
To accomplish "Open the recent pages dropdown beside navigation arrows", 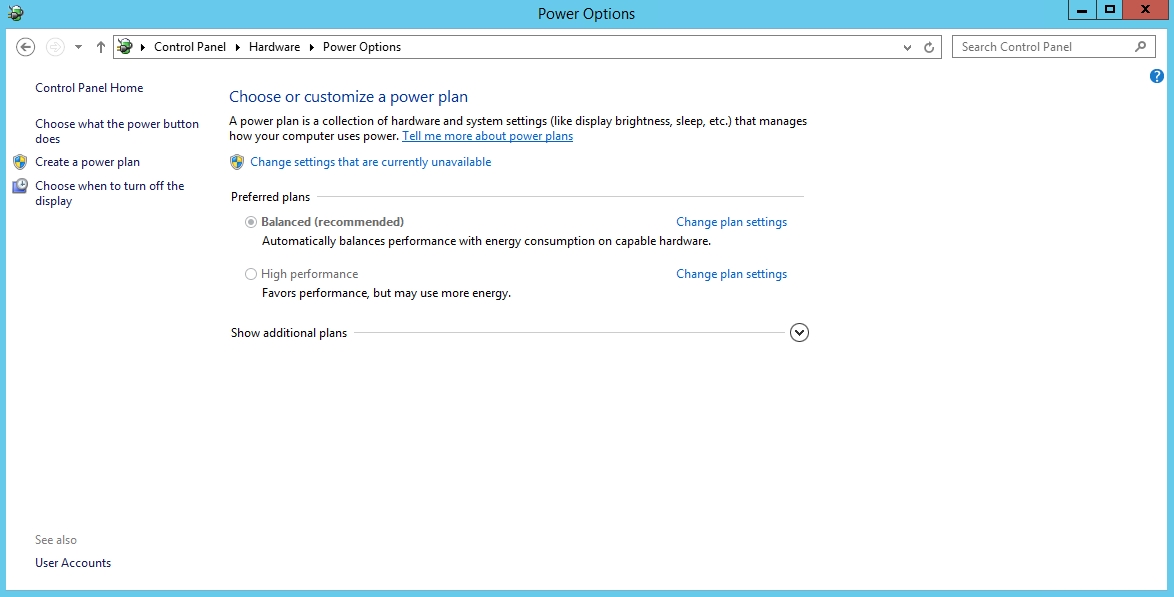I will (78, 46).
